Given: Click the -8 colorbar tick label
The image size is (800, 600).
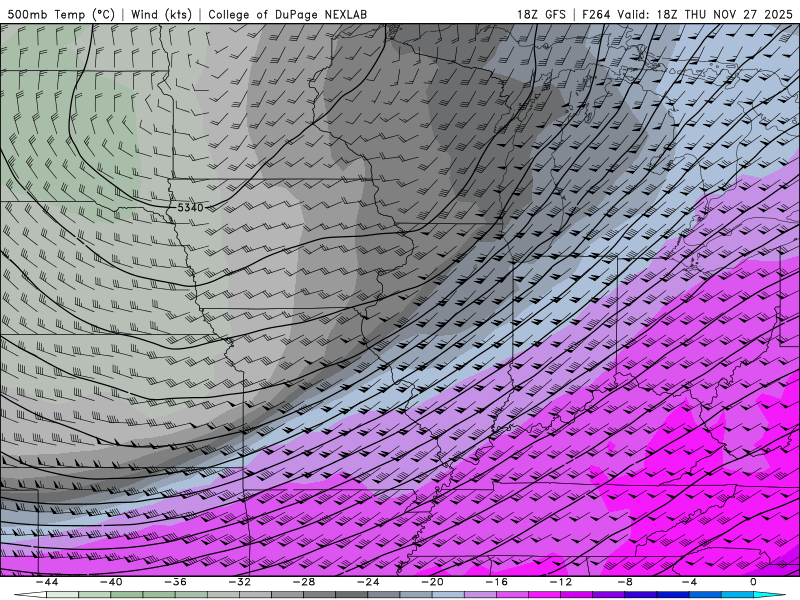Looking at the screenshot, I should tap(625, 582).
